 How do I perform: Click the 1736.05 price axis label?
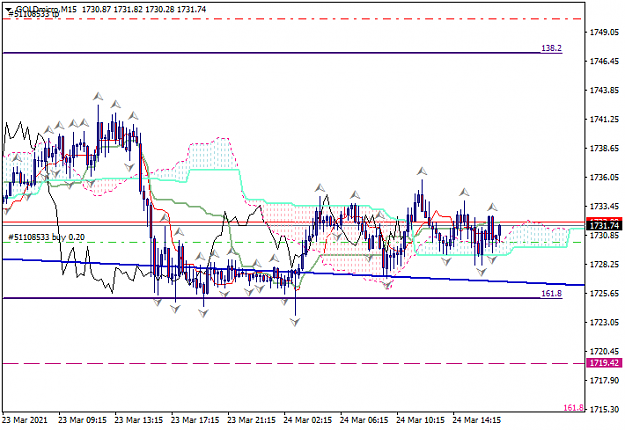point(604,177)
